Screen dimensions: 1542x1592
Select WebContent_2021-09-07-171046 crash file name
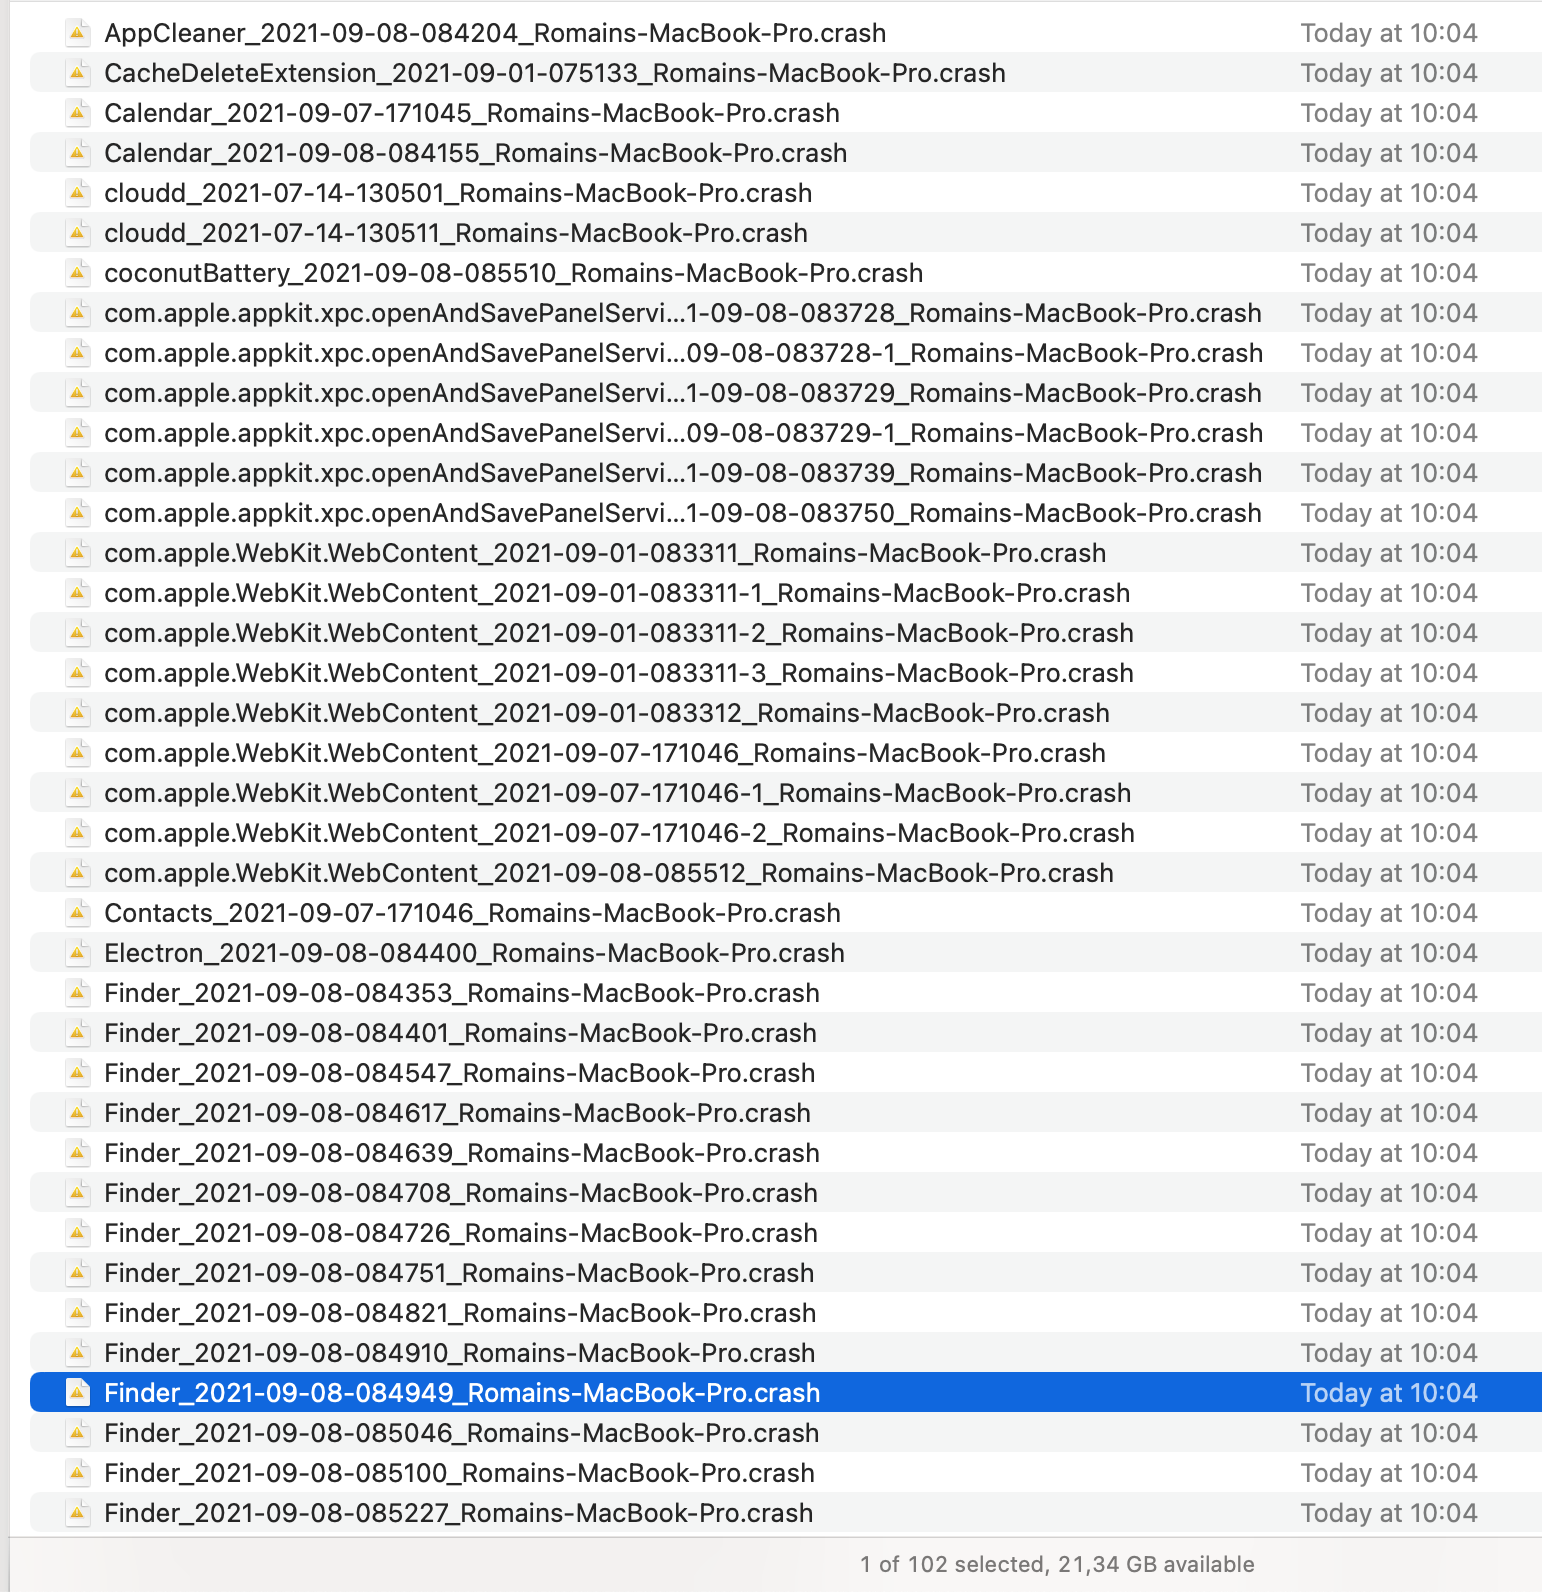point(605,753)
